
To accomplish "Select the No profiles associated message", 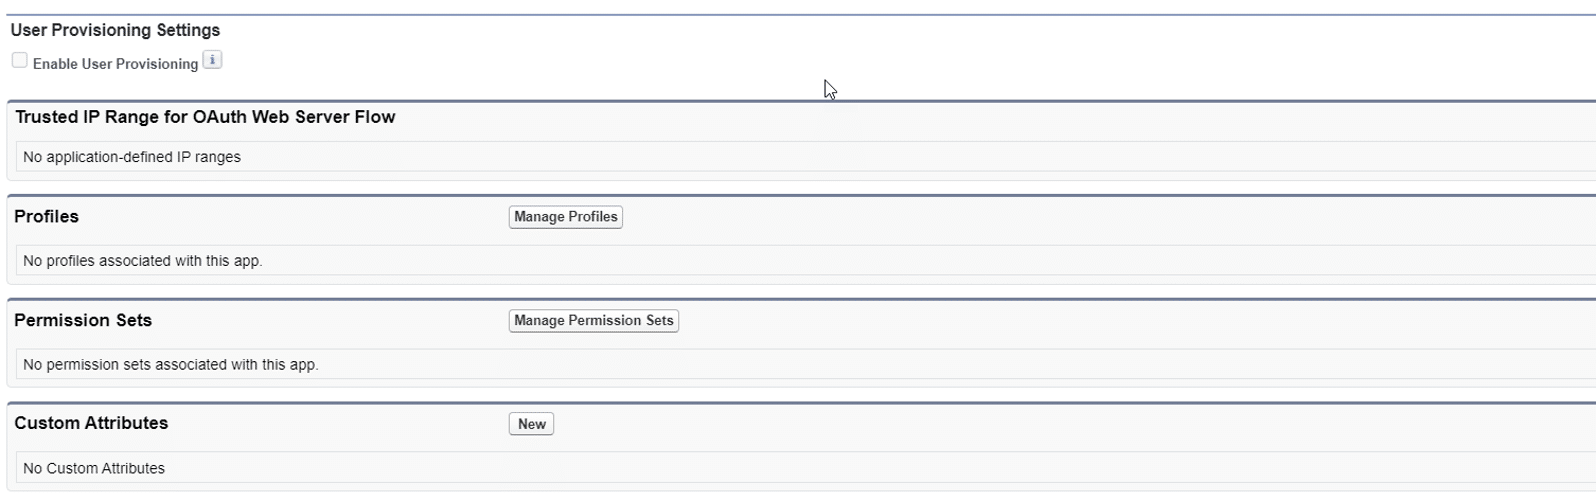I will tap(142, 261).
